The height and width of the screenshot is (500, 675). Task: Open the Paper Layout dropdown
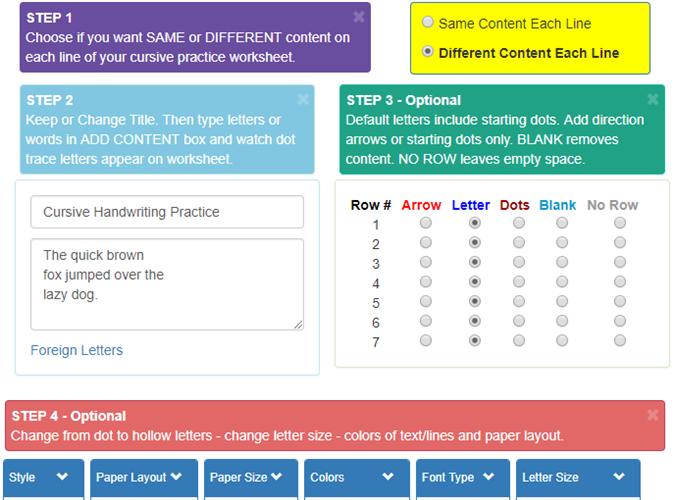coord(139,478)
